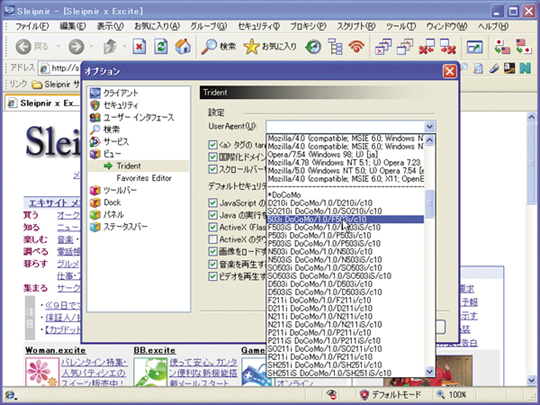Toggle 画像をロード checkbox
The image size is (540, 405).
point(213,252)
